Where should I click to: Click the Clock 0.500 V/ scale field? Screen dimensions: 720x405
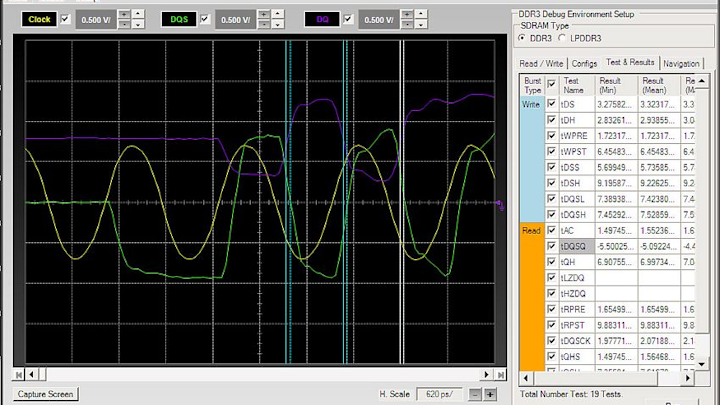coord(96,20)
